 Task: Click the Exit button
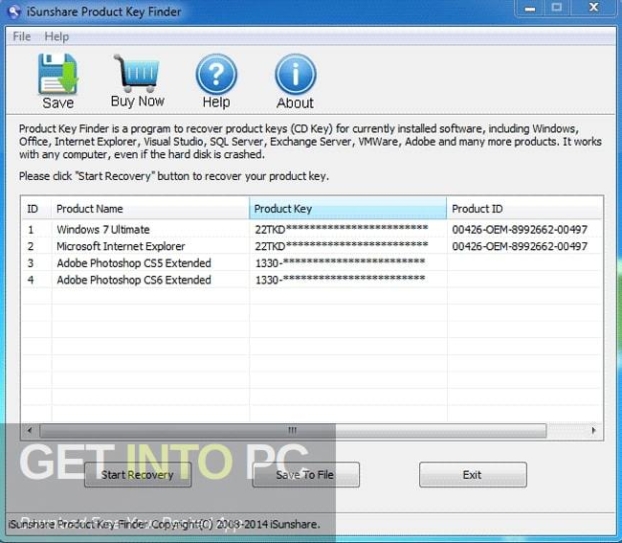(x=472, y=474)
